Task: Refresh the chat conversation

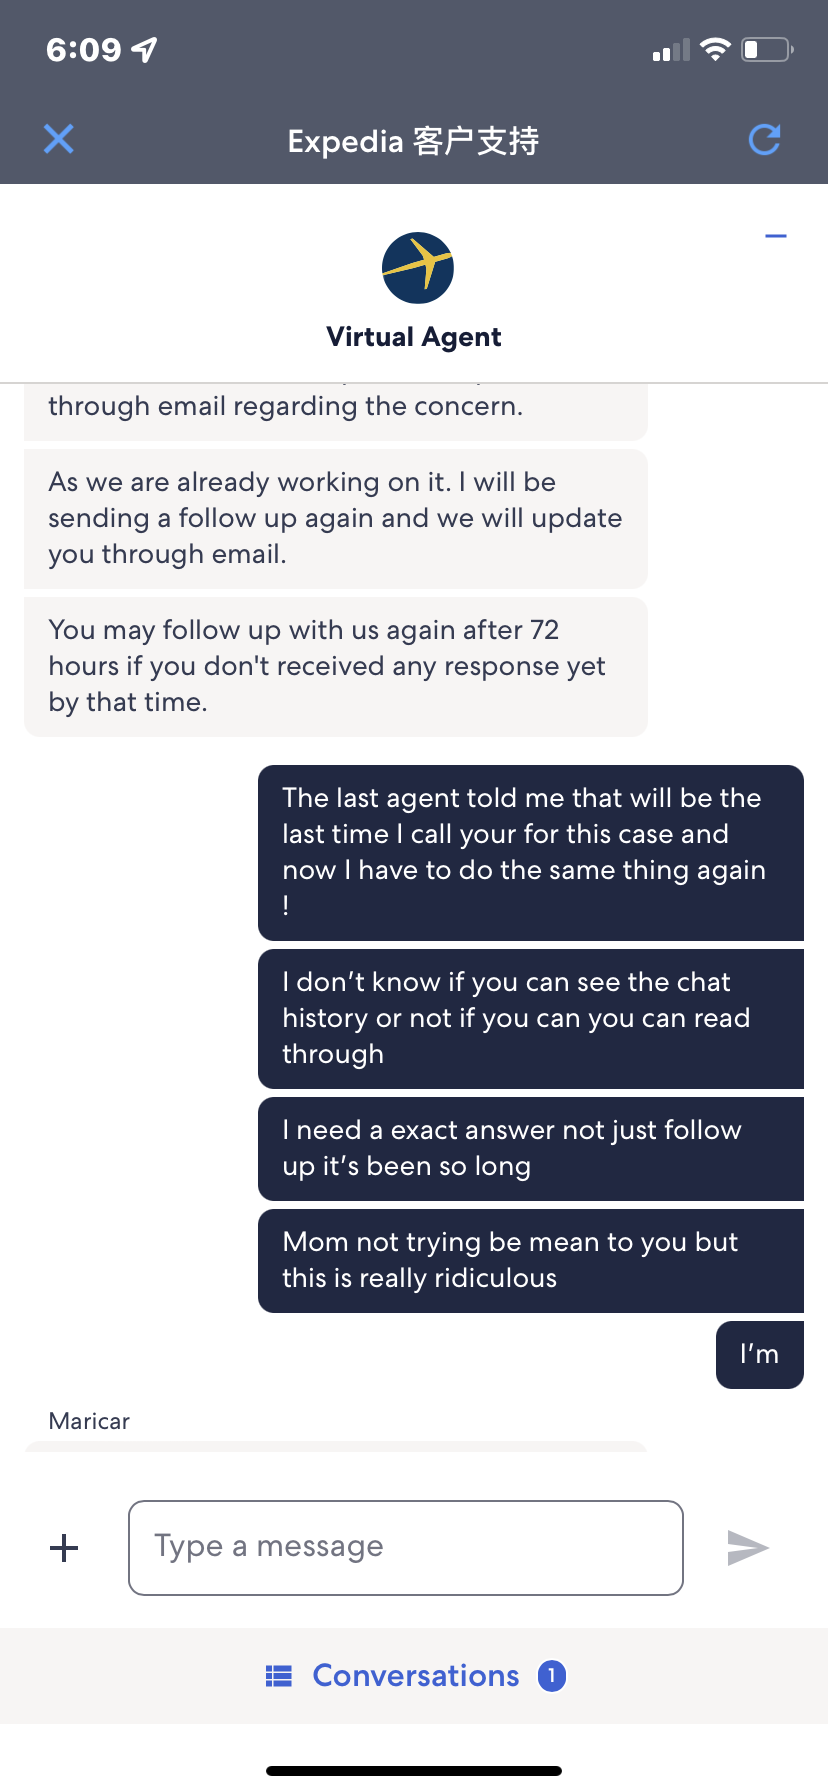Action: pos(764,140)
